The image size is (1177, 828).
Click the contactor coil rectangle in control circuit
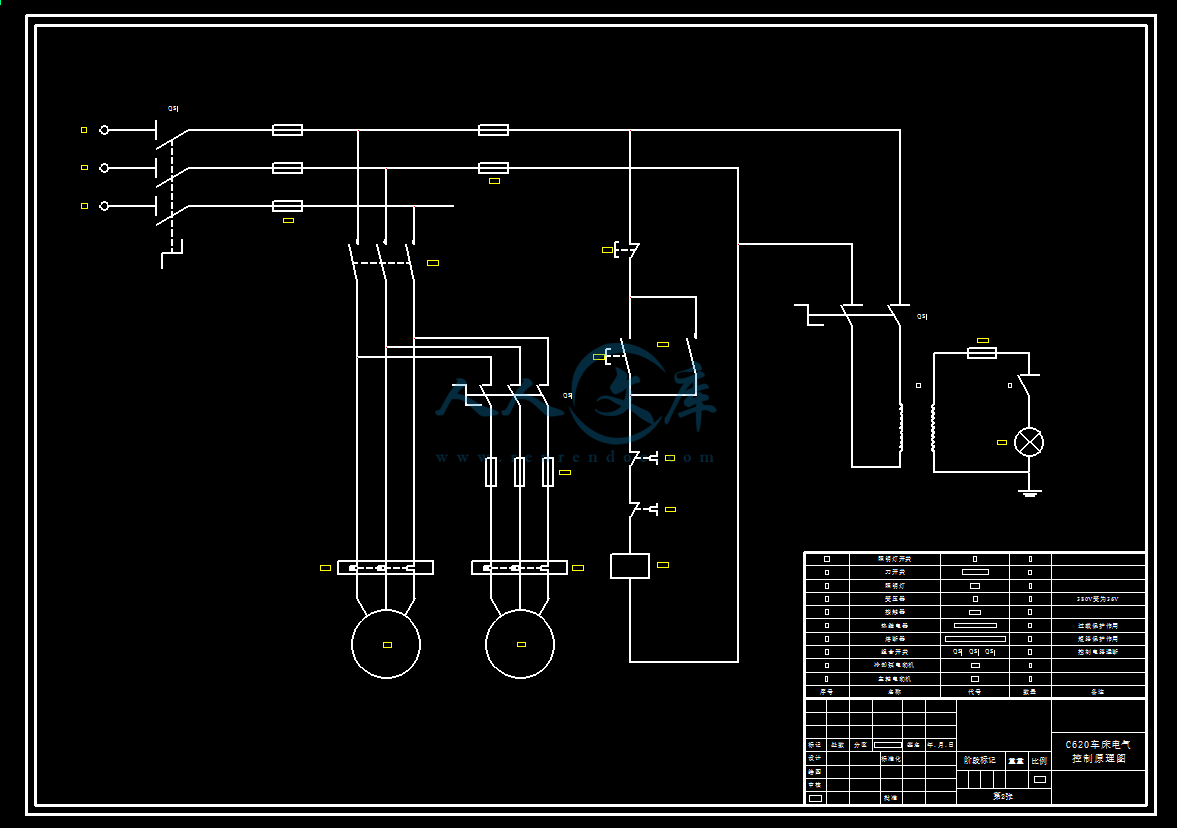630,565
